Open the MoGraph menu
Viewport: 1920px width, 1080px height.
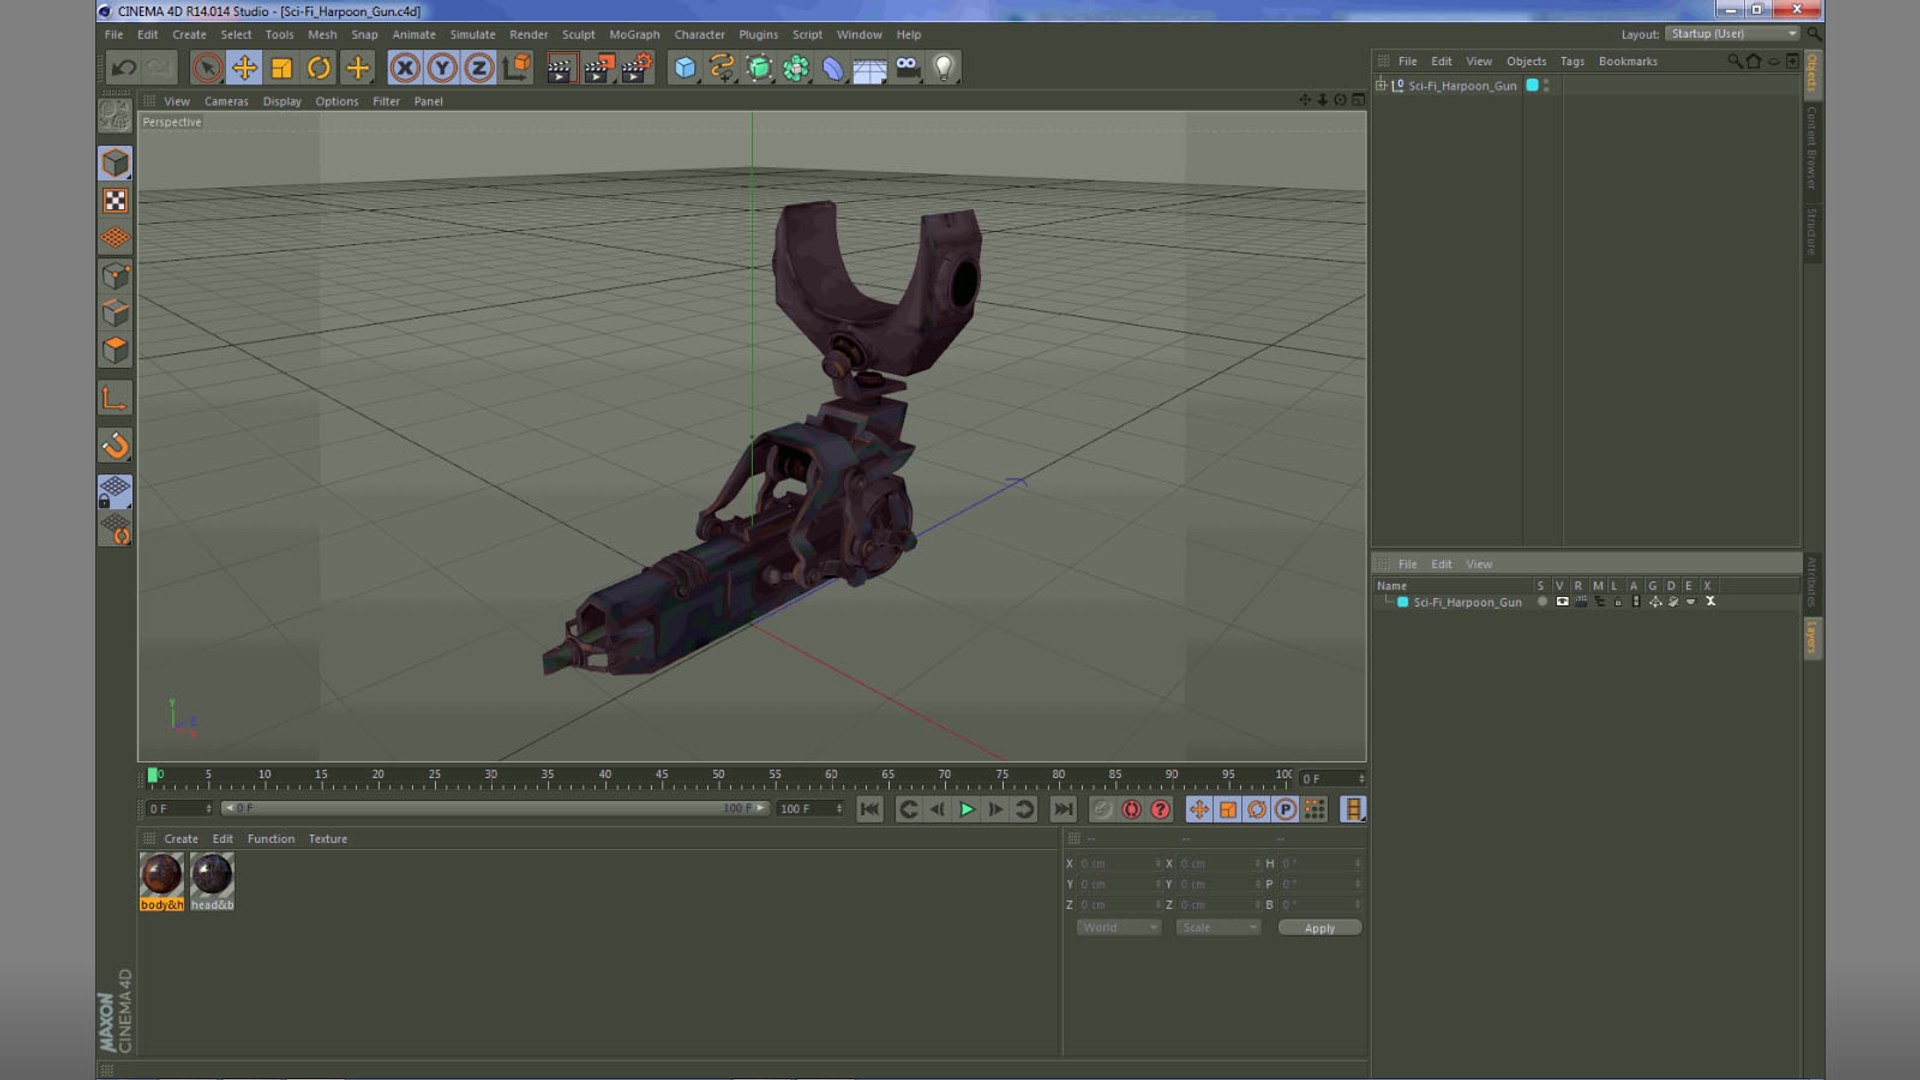click(x=634, y=34)
